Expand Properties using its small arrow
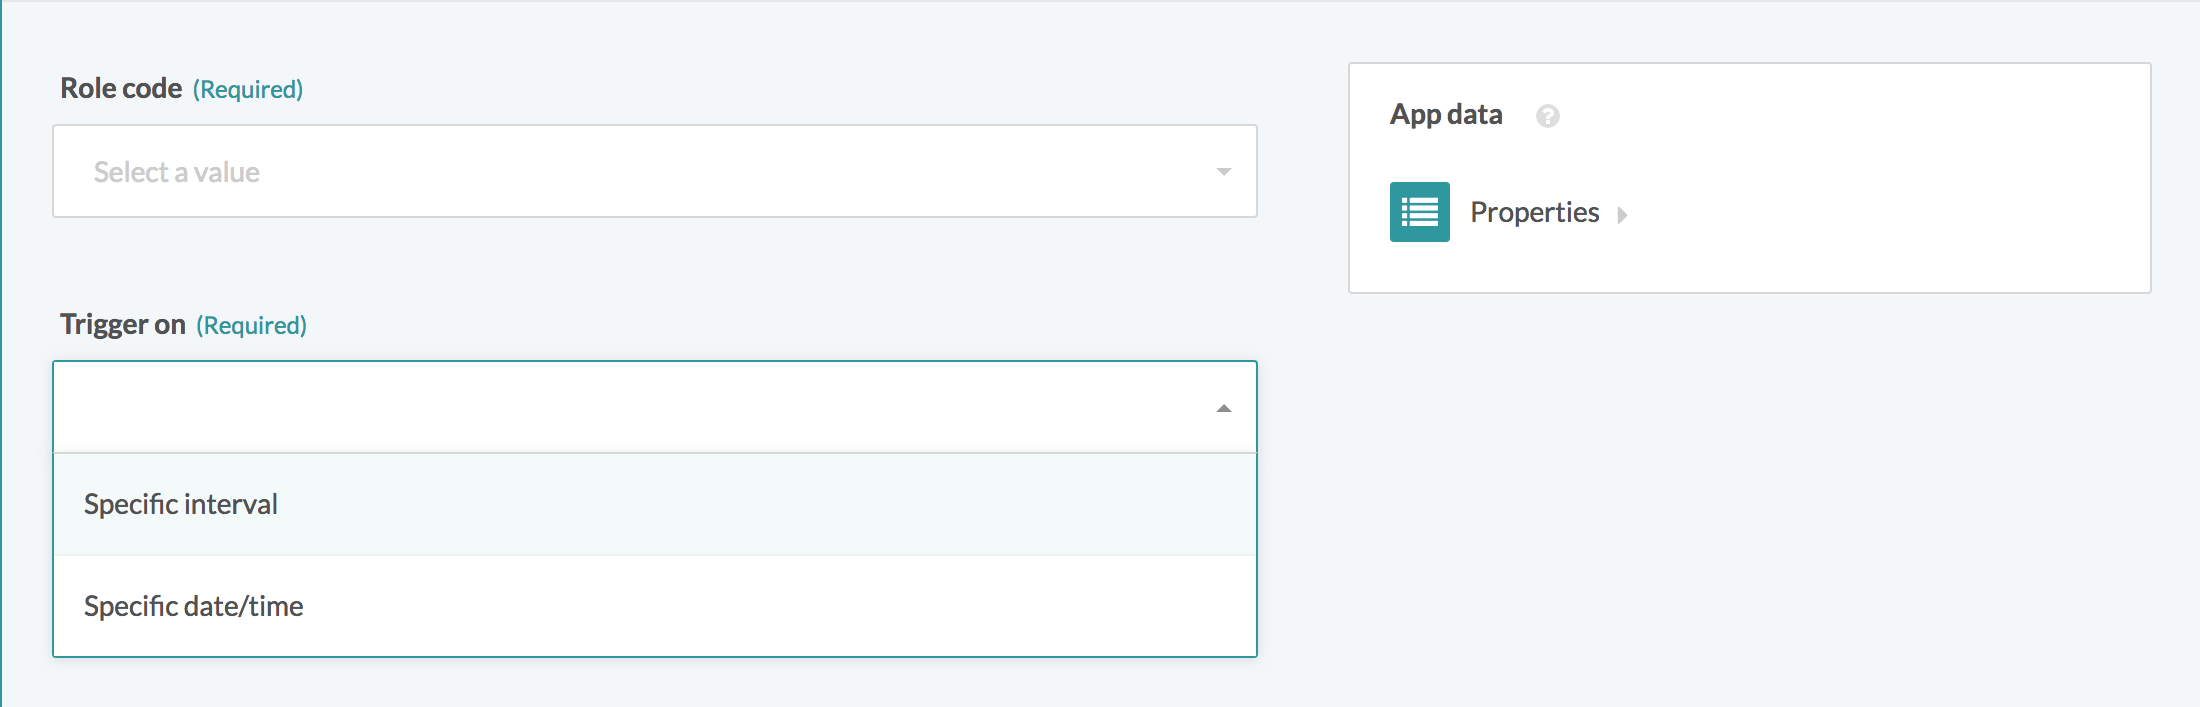This screenshot has height=707, width=2200. point(1622,215)
